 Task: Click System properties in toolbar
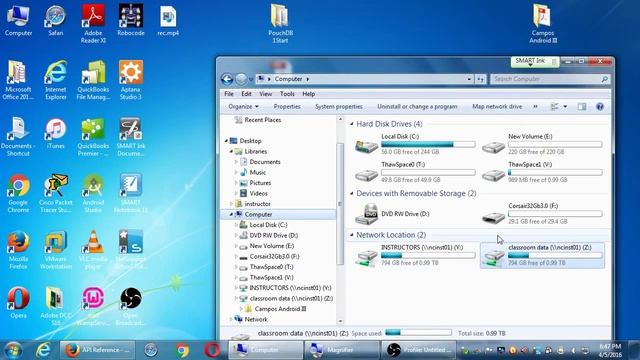(x=339, y=107)
